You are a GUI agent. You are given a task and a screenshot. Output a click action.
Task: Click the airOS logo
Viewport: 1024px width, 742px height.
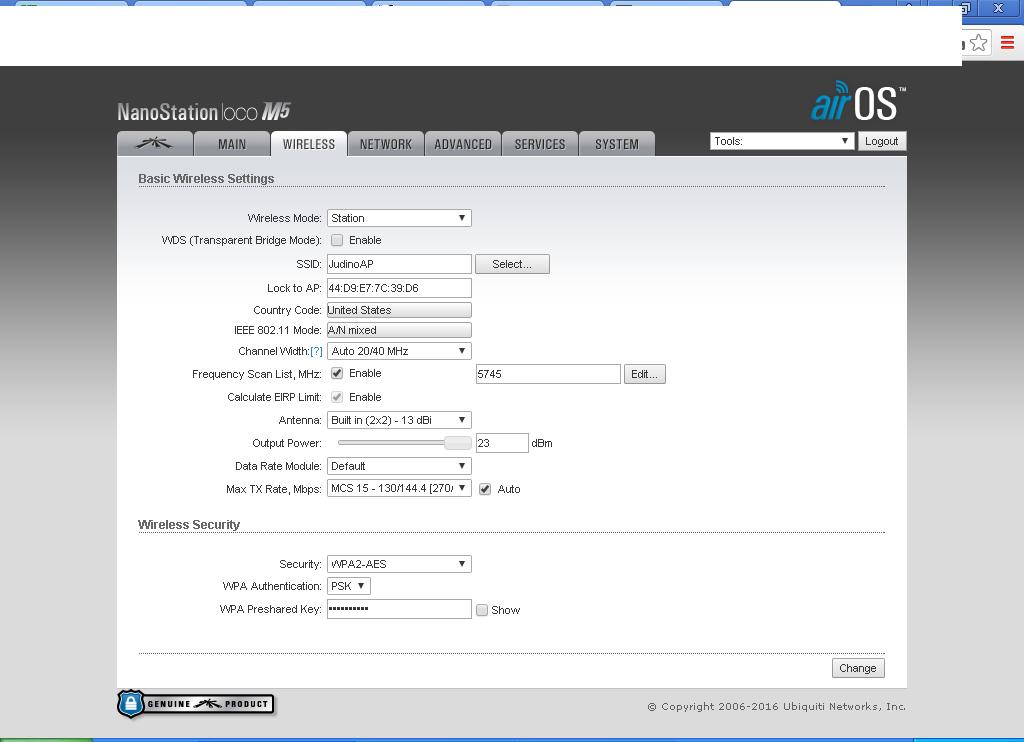(x=858, y=102)
